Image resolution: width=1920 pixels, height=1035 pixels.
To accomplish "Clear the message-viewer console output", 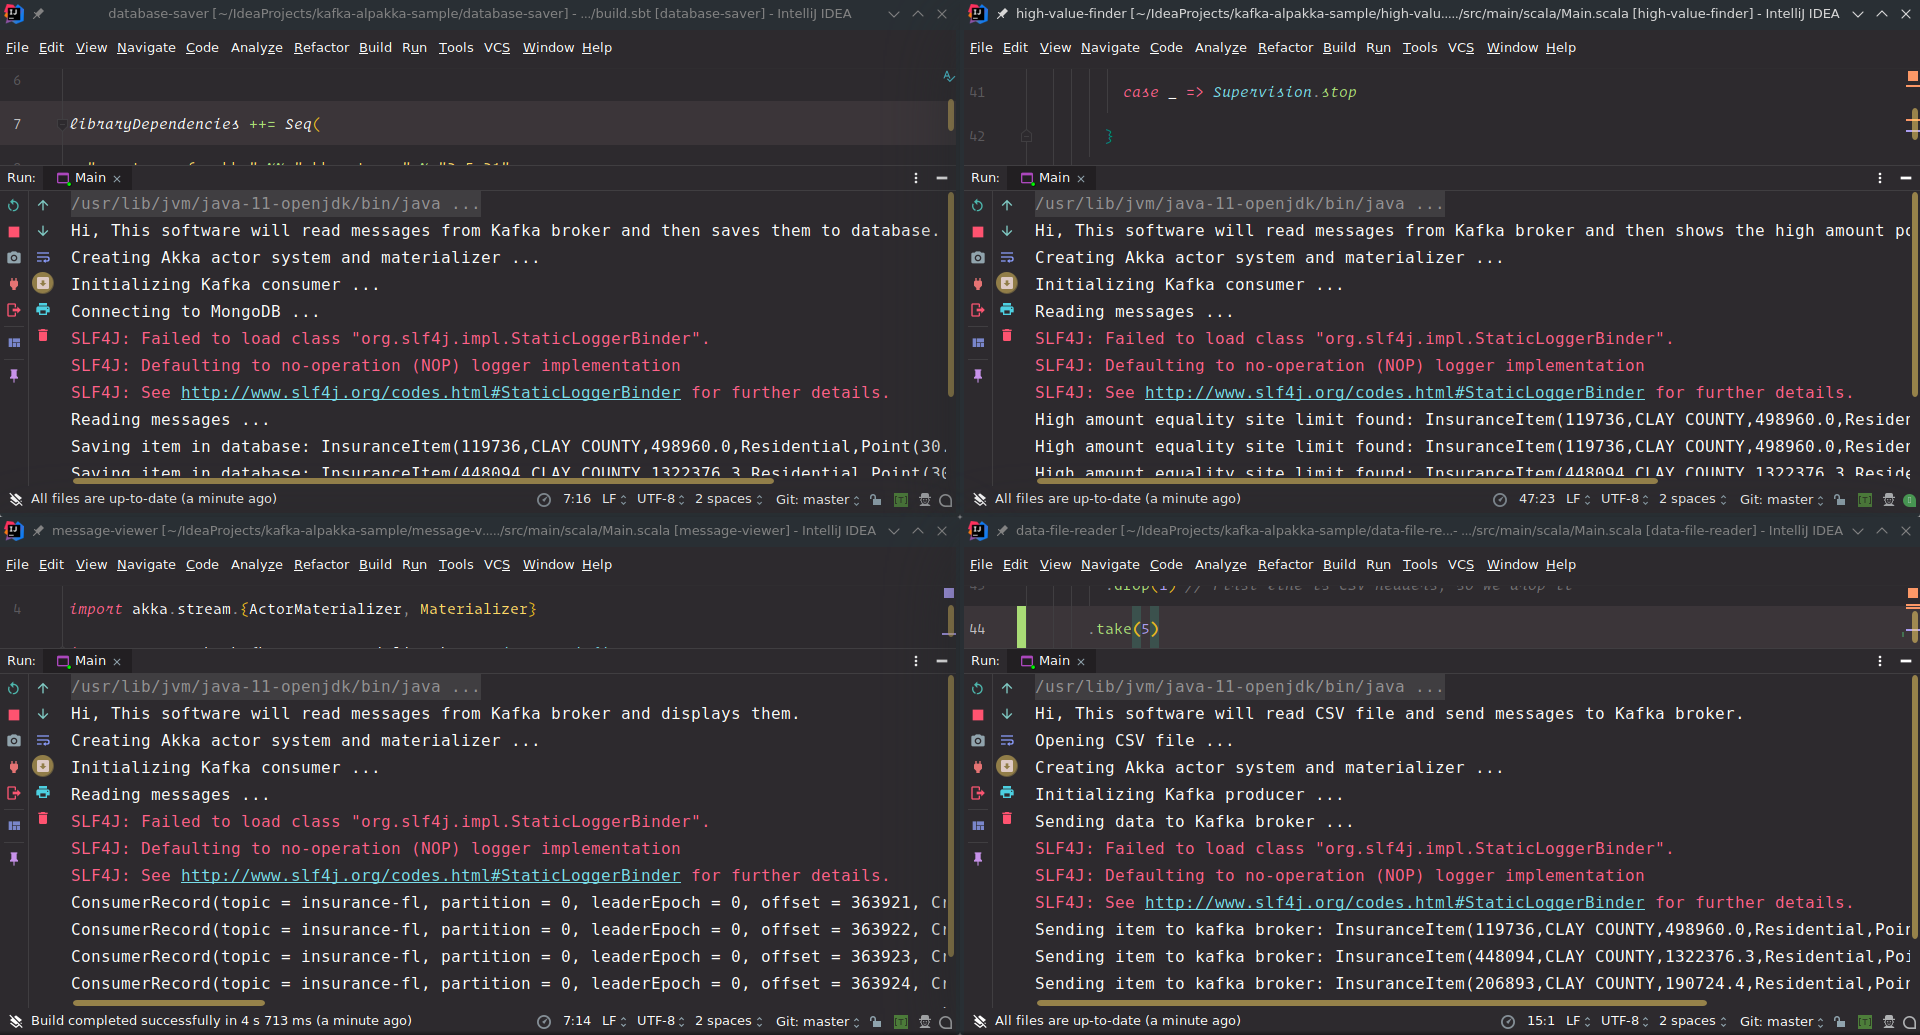I will pyautogui.click(x=43, y=818).
